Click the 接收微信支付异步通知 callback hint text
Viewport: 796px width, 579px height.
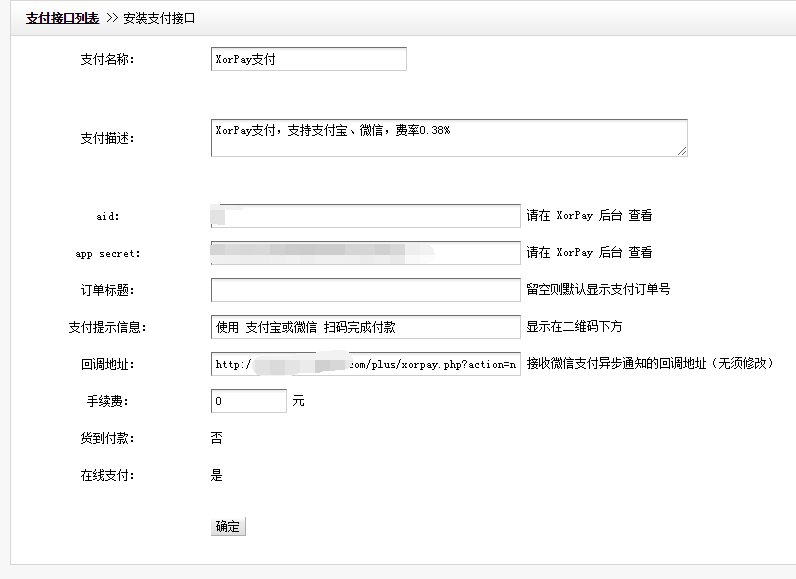pyautogui.click(x=650, y=364)
